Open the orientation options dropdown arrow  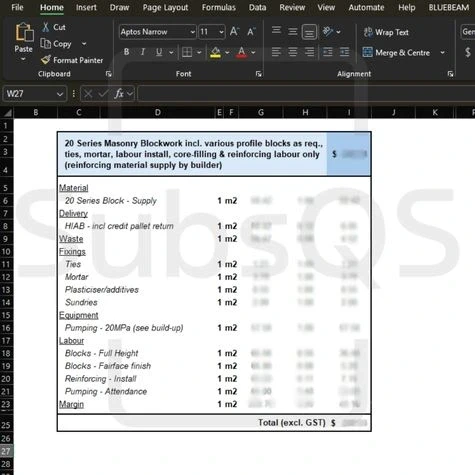pos(338,32)
